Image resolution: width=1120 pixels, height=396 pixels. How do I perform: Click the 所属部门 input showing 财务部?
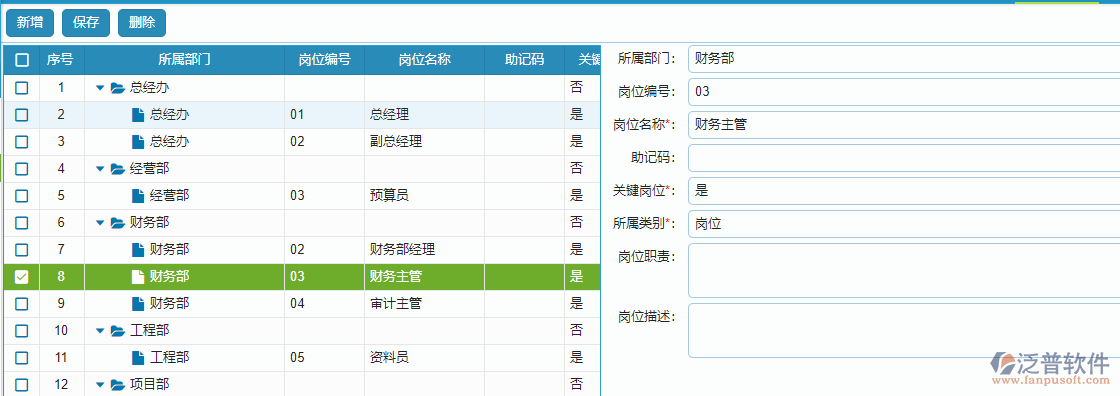(x=904, y=59)
